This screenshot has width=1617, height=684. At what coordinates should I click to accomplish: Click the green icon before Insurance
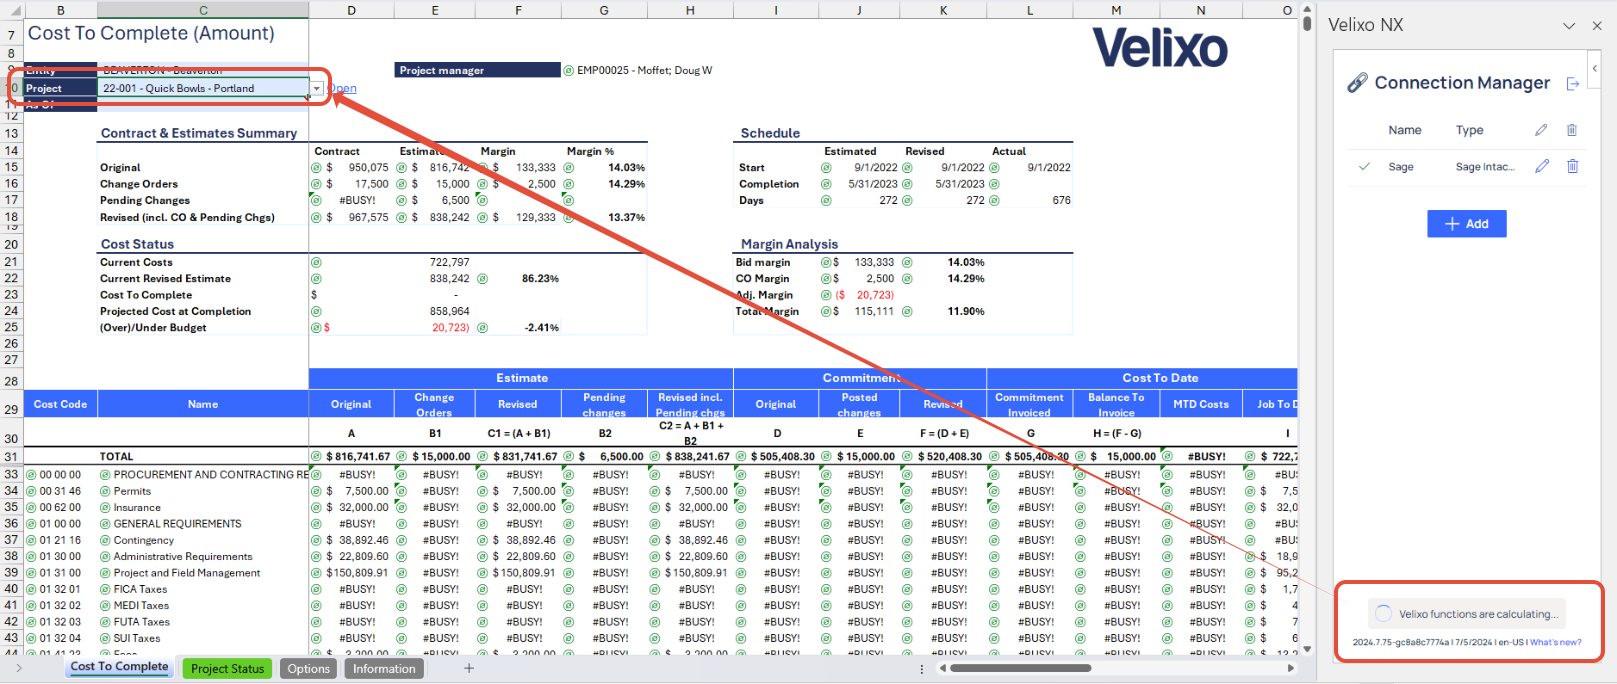pos(105,507)
